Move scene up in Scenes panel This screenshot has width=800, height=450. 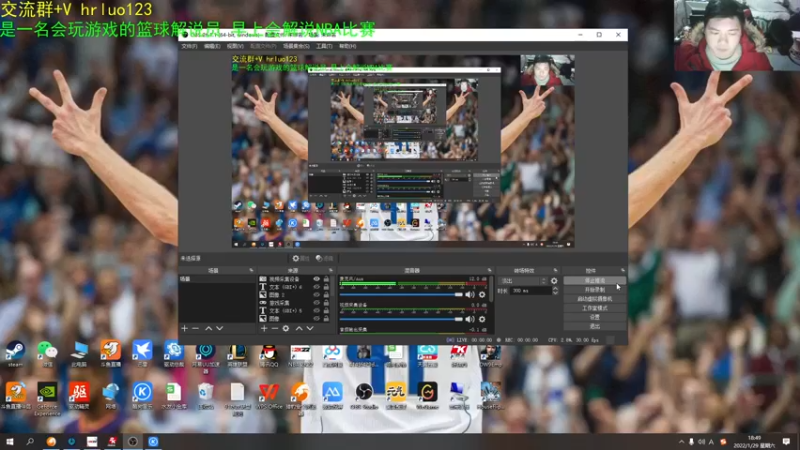coord(209,329)
